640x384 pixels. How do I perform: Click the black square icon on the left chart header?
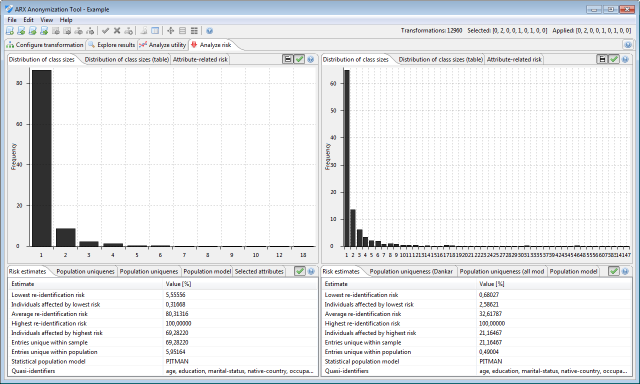click(288, 59)
